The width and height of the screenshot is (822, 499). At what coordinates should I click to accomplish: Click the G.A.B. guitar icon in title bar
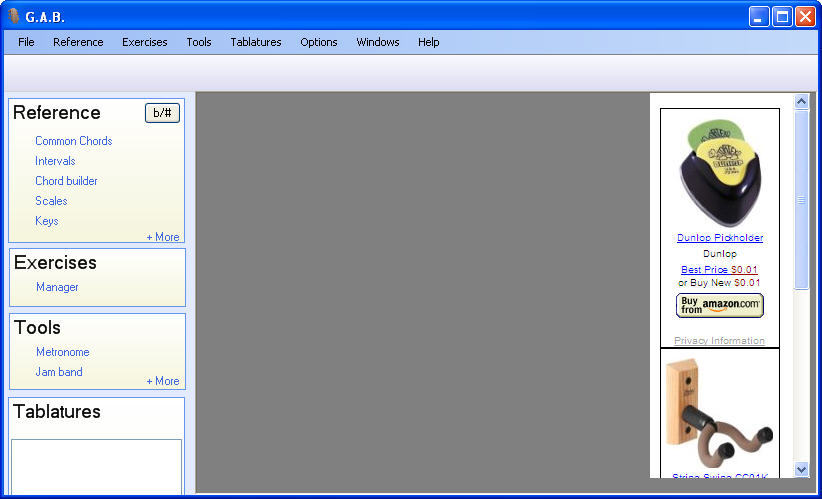pos(13,15)
